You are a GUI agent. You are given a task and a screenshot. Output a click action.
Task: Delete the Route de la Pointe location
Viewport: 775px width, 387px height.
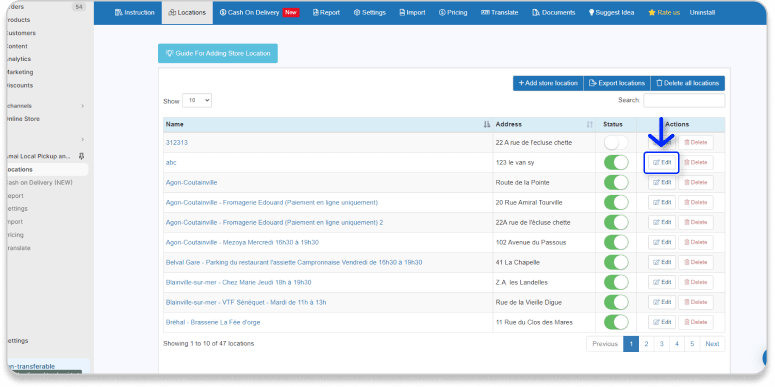click(695, 182)
